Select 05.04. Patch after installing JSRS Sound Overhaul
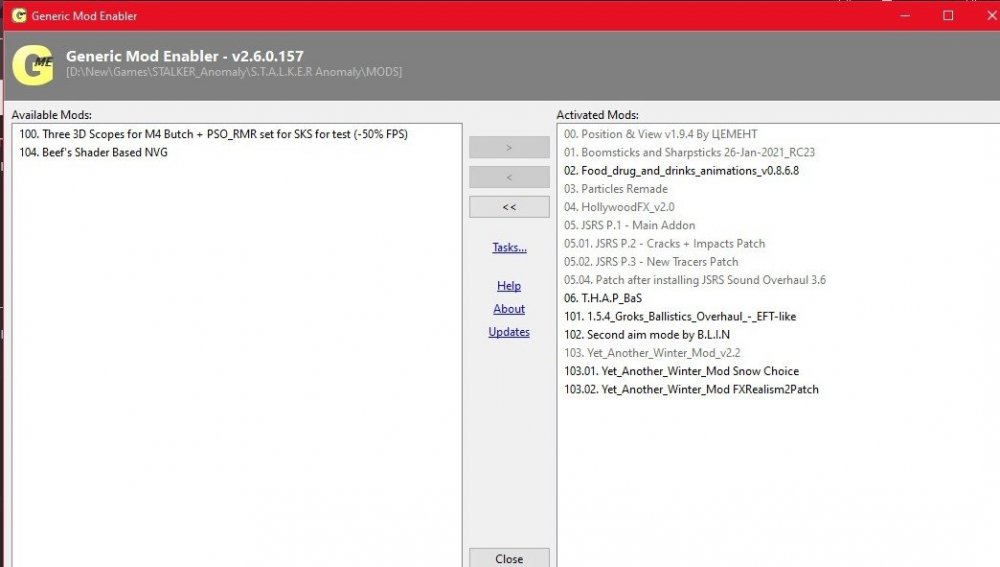 click(695, 280)
